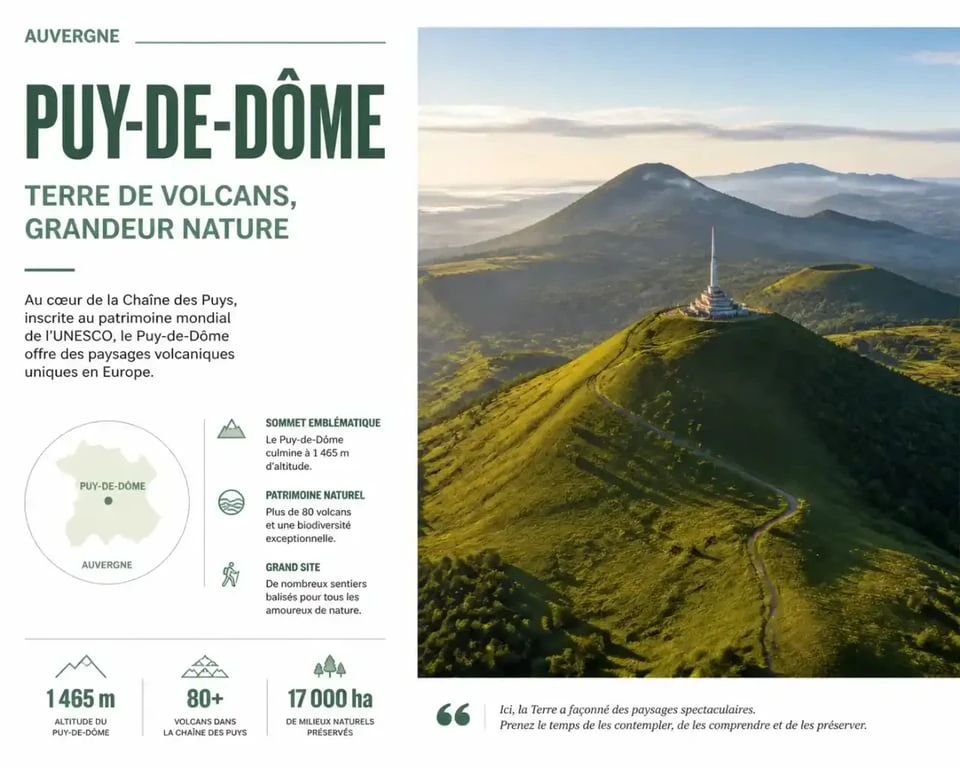Click the Puy-de-Dôme dot on the map

[x=108, y=500]
